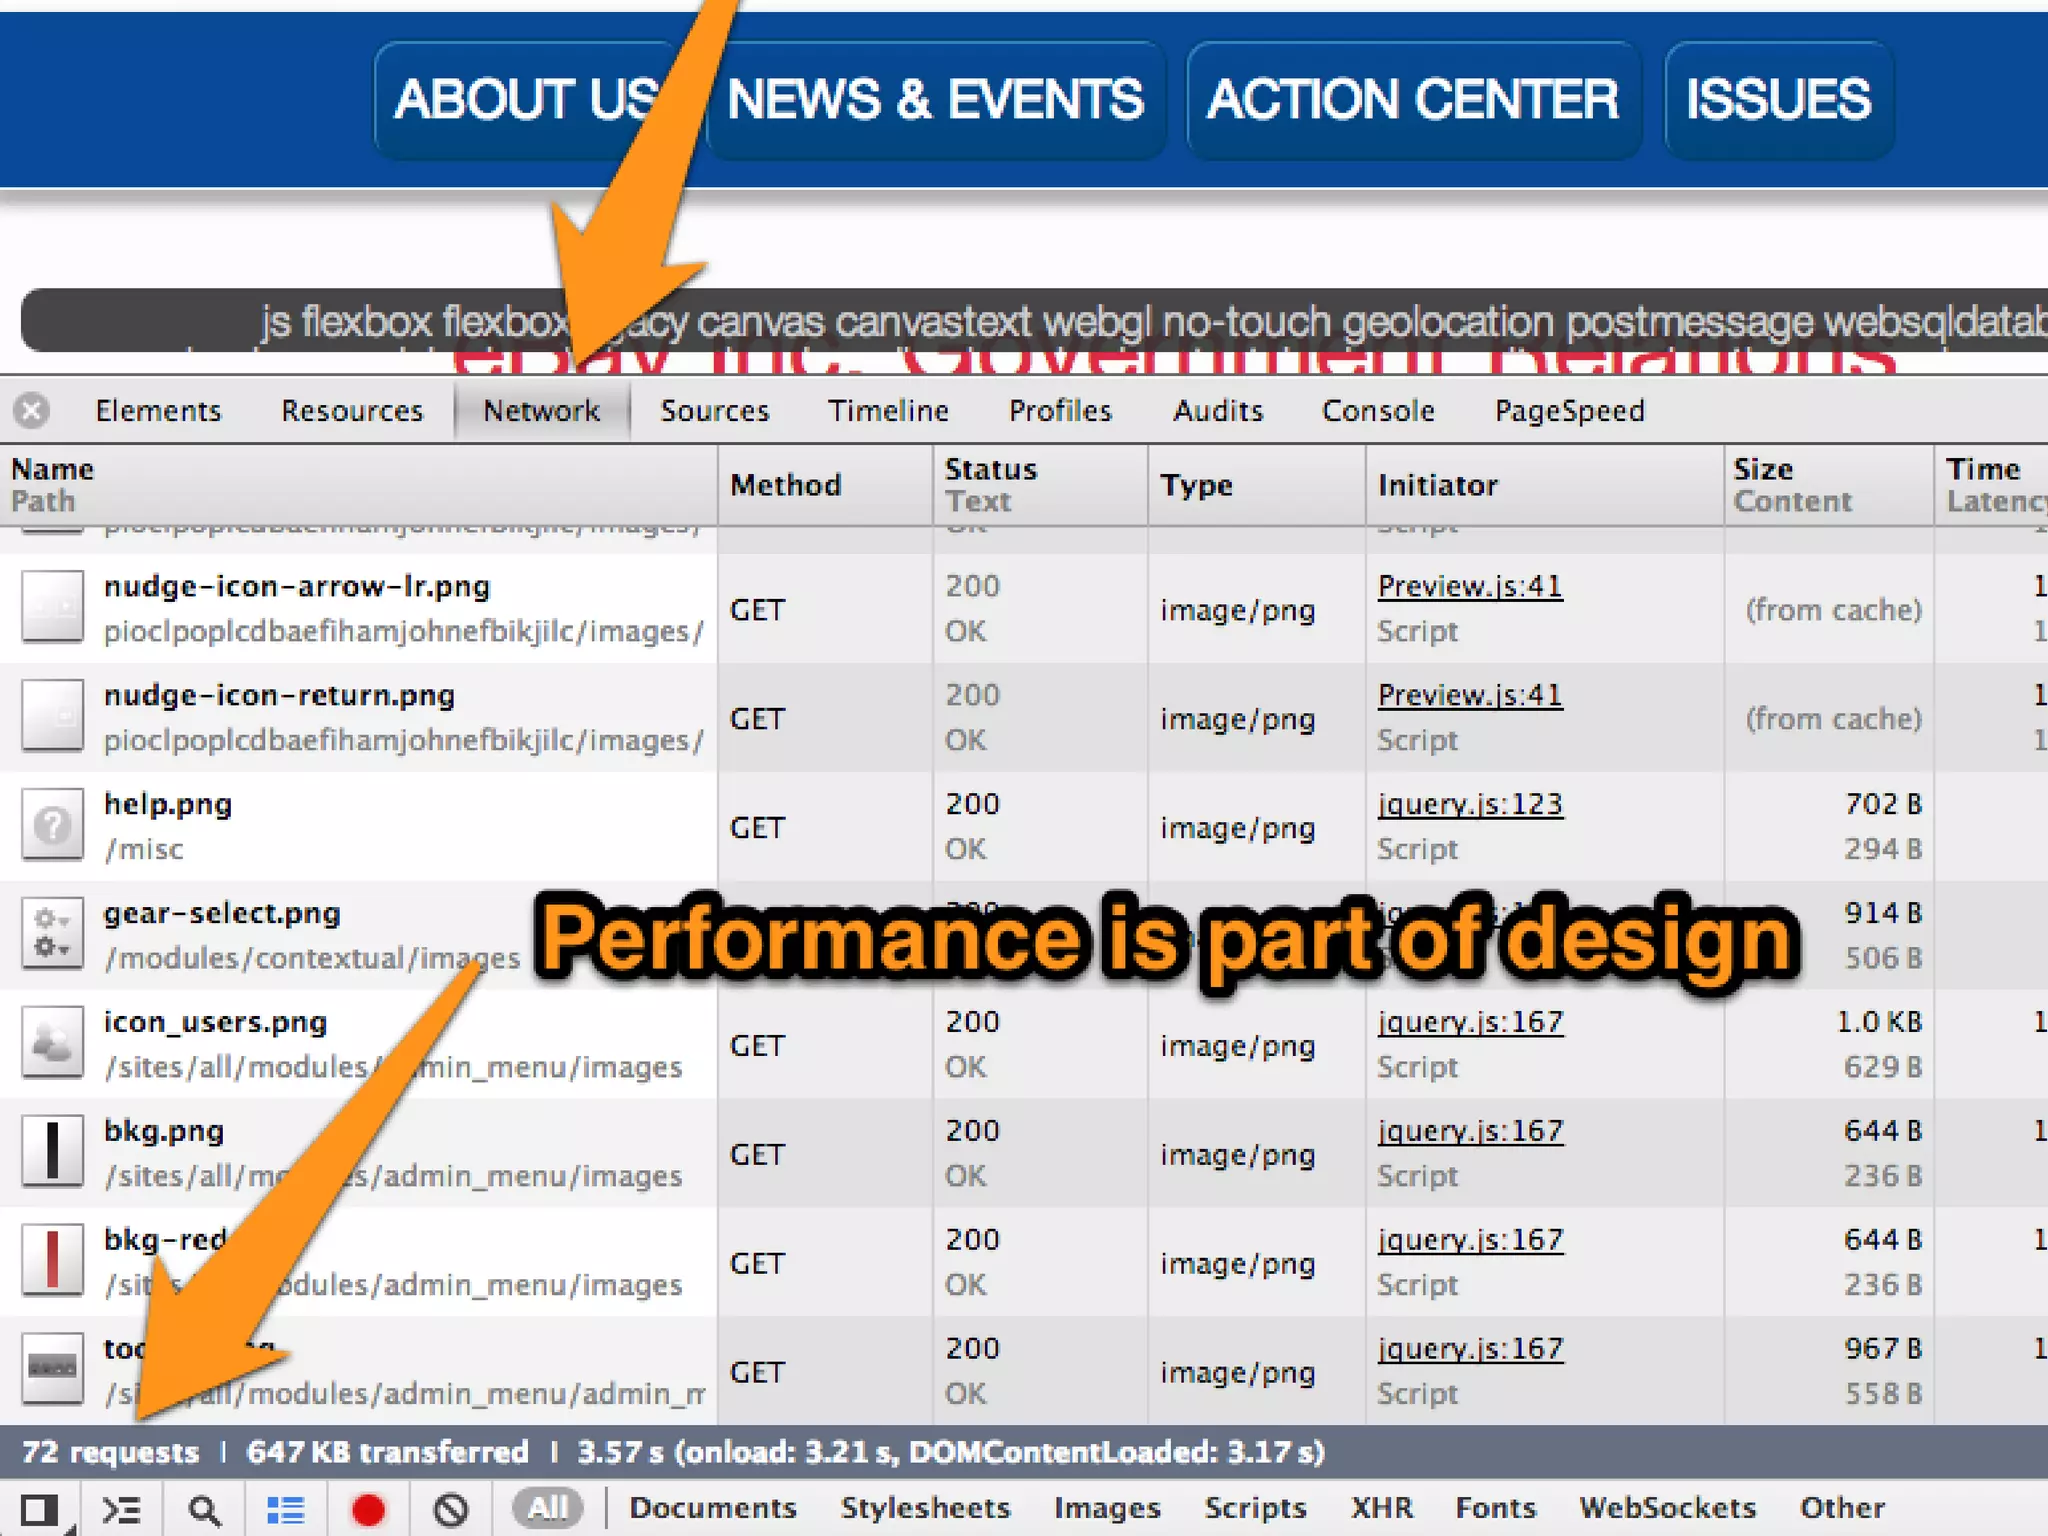2048x1536 pixels.
Task: Sort by the Time Latency column header
Action: pos(1991,485)
